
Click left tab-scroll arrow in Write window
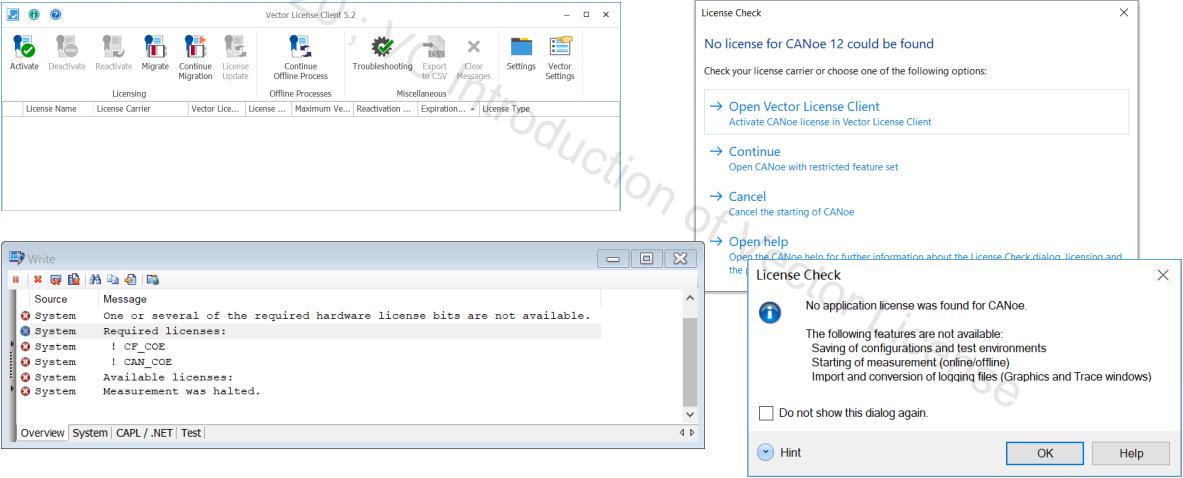coord(682,433)
